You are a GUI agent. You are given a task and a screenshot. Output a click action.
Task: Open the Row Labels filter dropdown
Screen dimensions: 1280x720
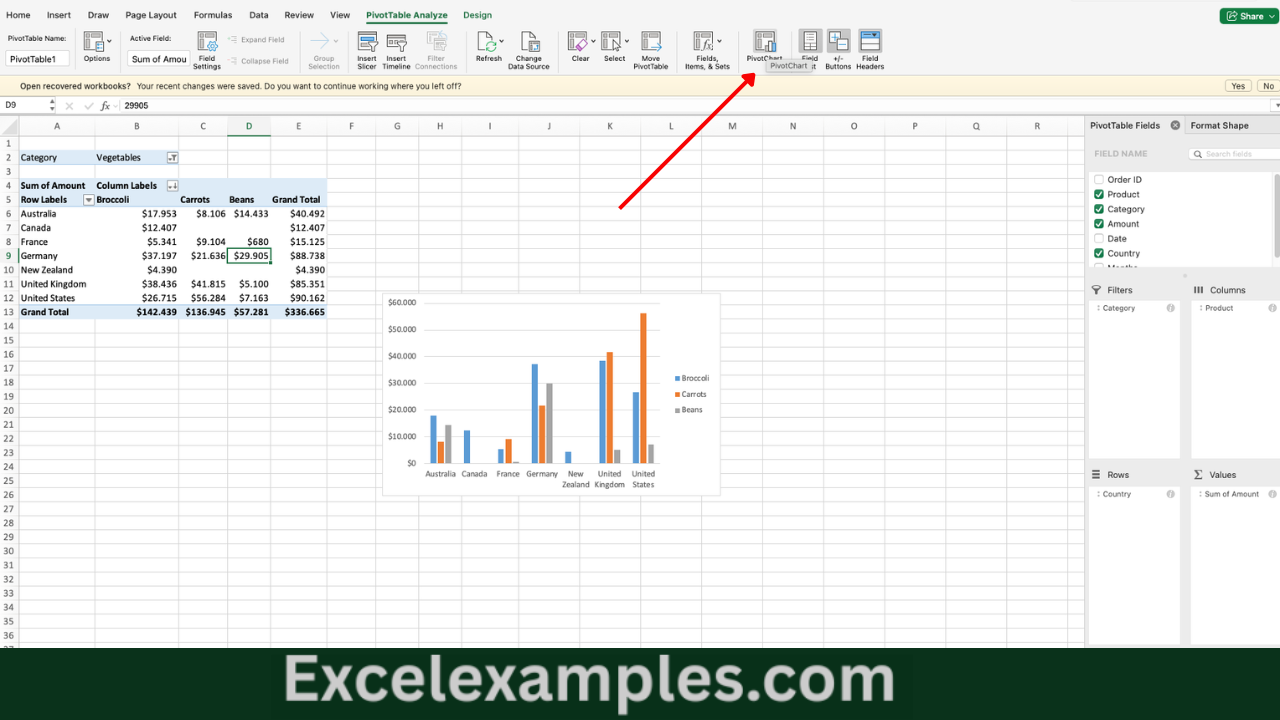88,199
